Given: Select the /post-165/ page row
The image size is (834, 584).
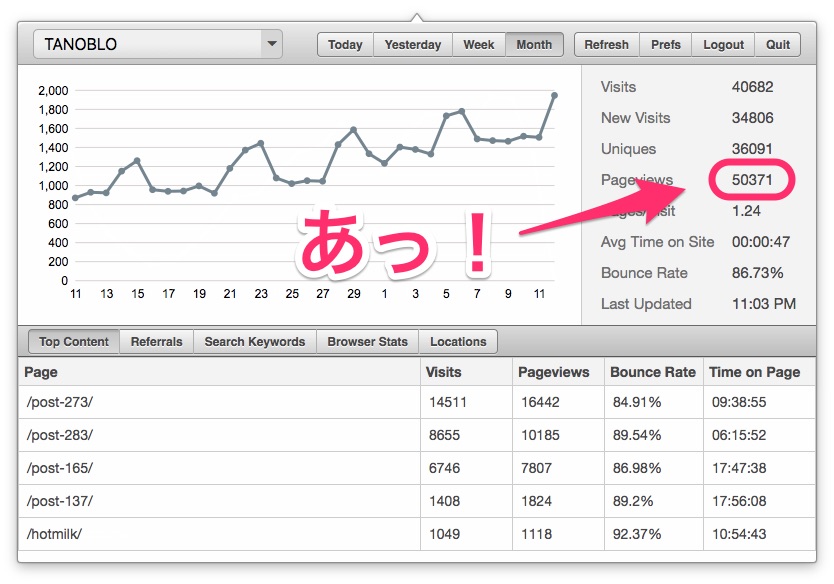Looking at the screenshot, I should click(417, 468).
